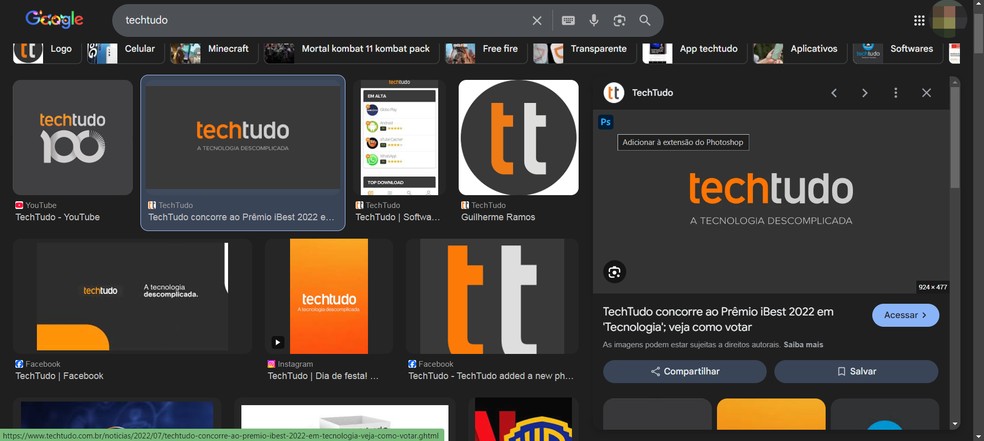Open the on-screen keyboard input tool

568,21
